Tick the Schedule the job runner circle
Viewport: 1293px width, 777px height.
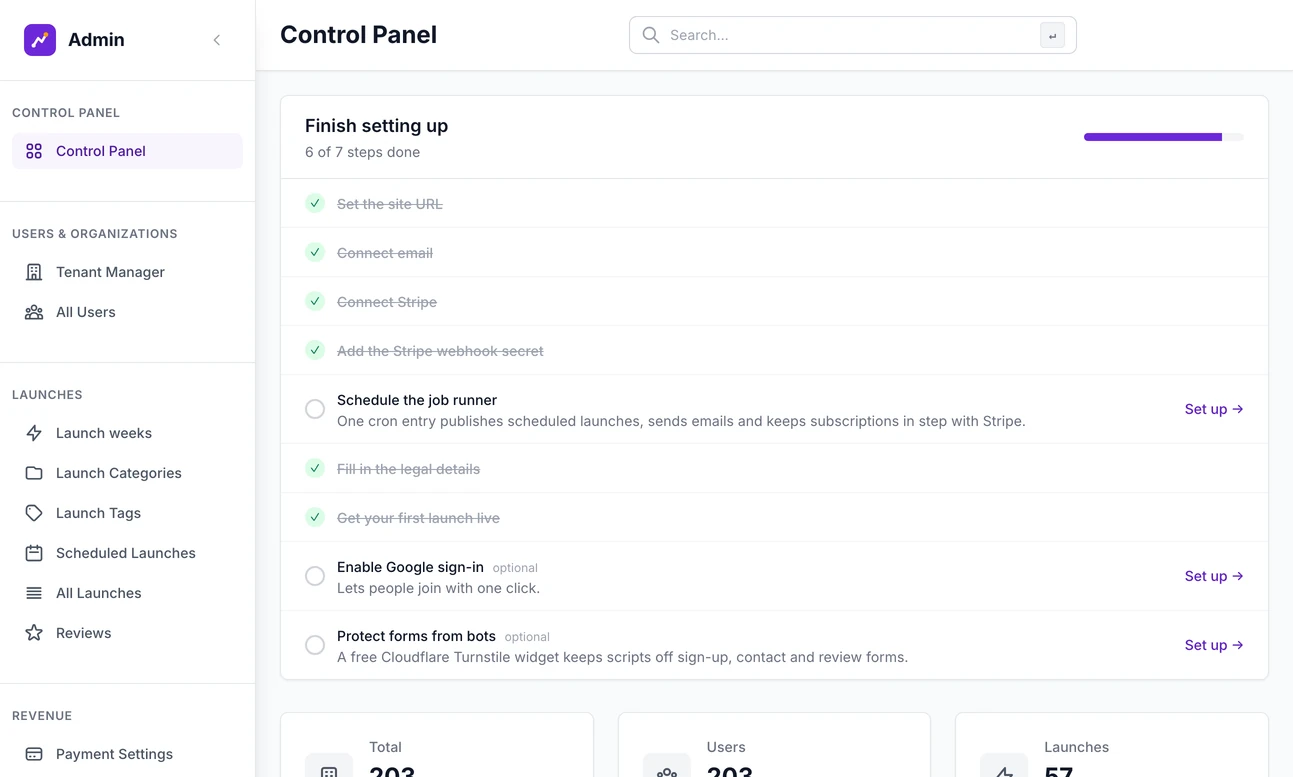315,409
